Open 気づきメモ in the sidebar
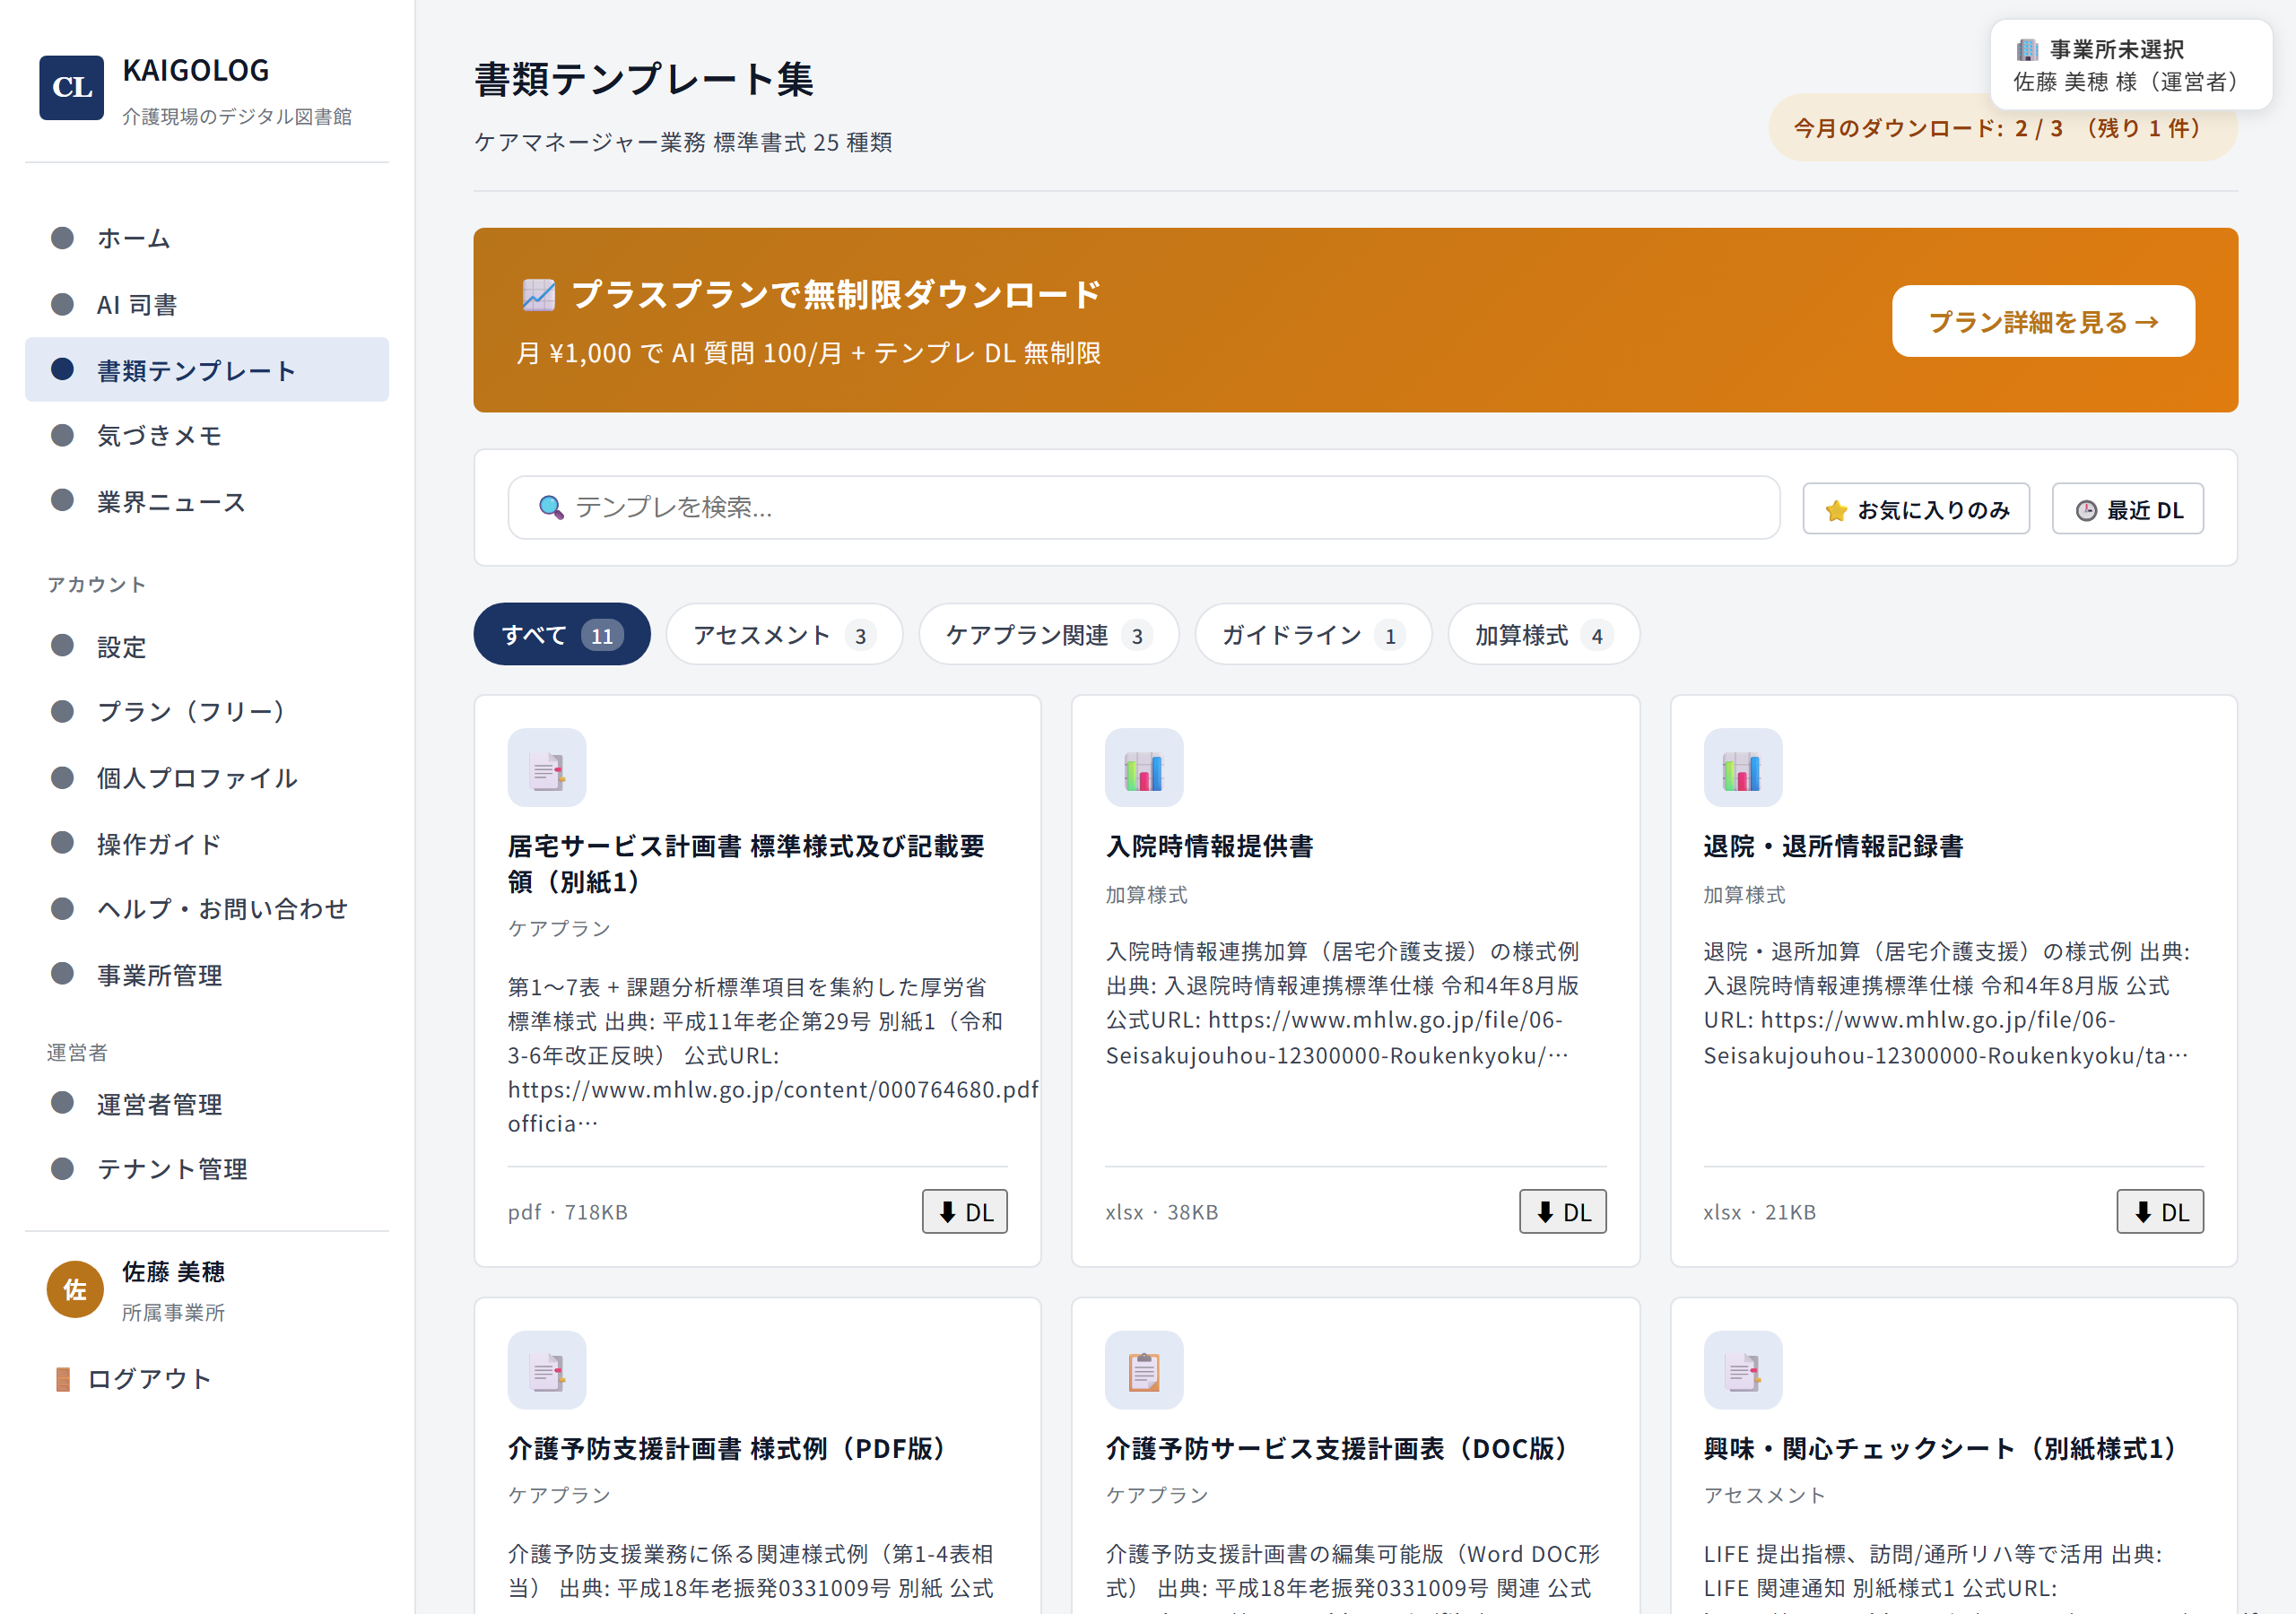2296x1614 pixels. (x=206, y=435)
